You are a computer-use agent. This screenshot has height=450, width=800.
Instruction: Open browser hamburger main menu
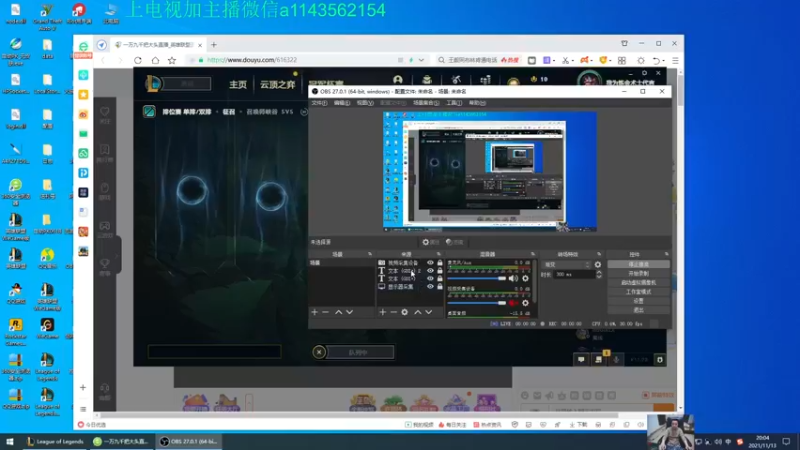tap(675, 60)
